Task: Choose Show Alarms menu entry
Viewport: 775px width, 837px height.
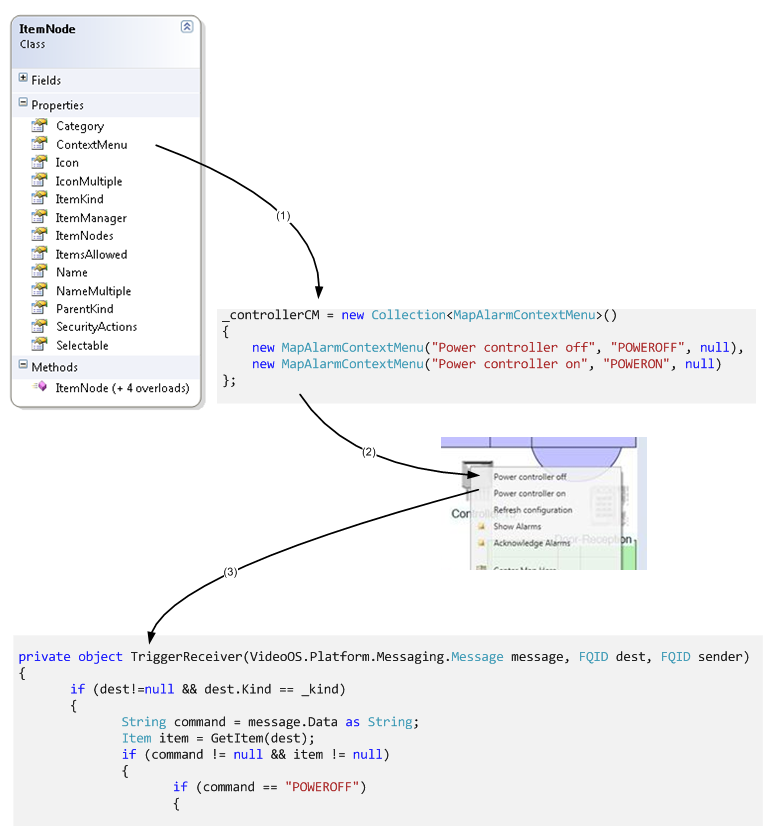Action: pyautogui.click(x=517, y=526)
